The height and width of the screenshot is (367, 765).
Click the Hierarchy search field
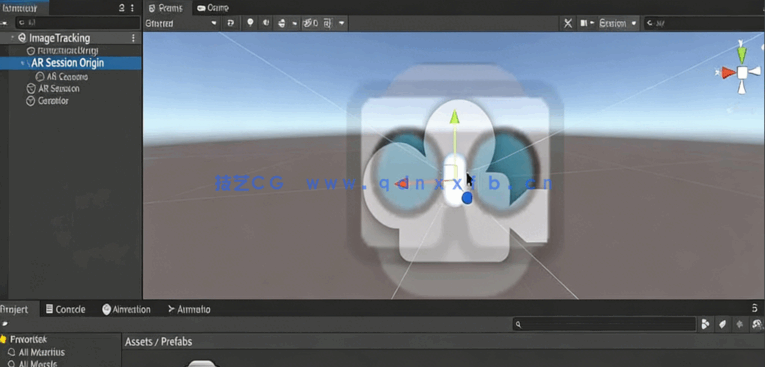(78, 22)
